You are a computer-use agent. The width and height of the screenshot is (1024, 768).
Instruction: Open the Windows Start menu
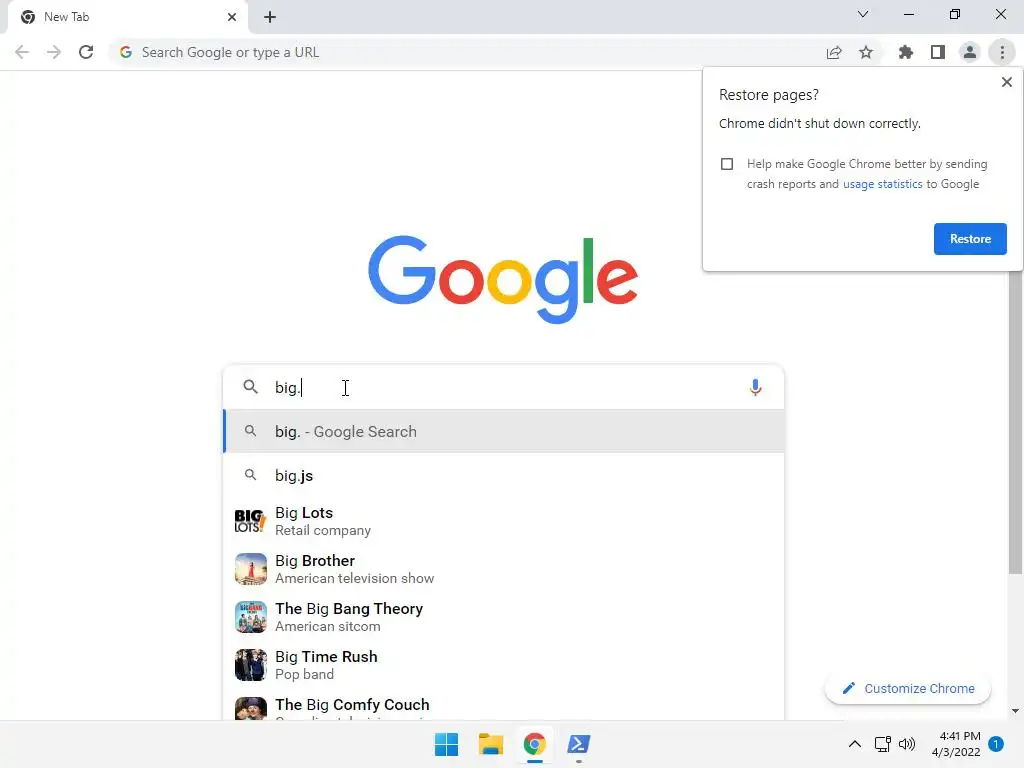447,744
